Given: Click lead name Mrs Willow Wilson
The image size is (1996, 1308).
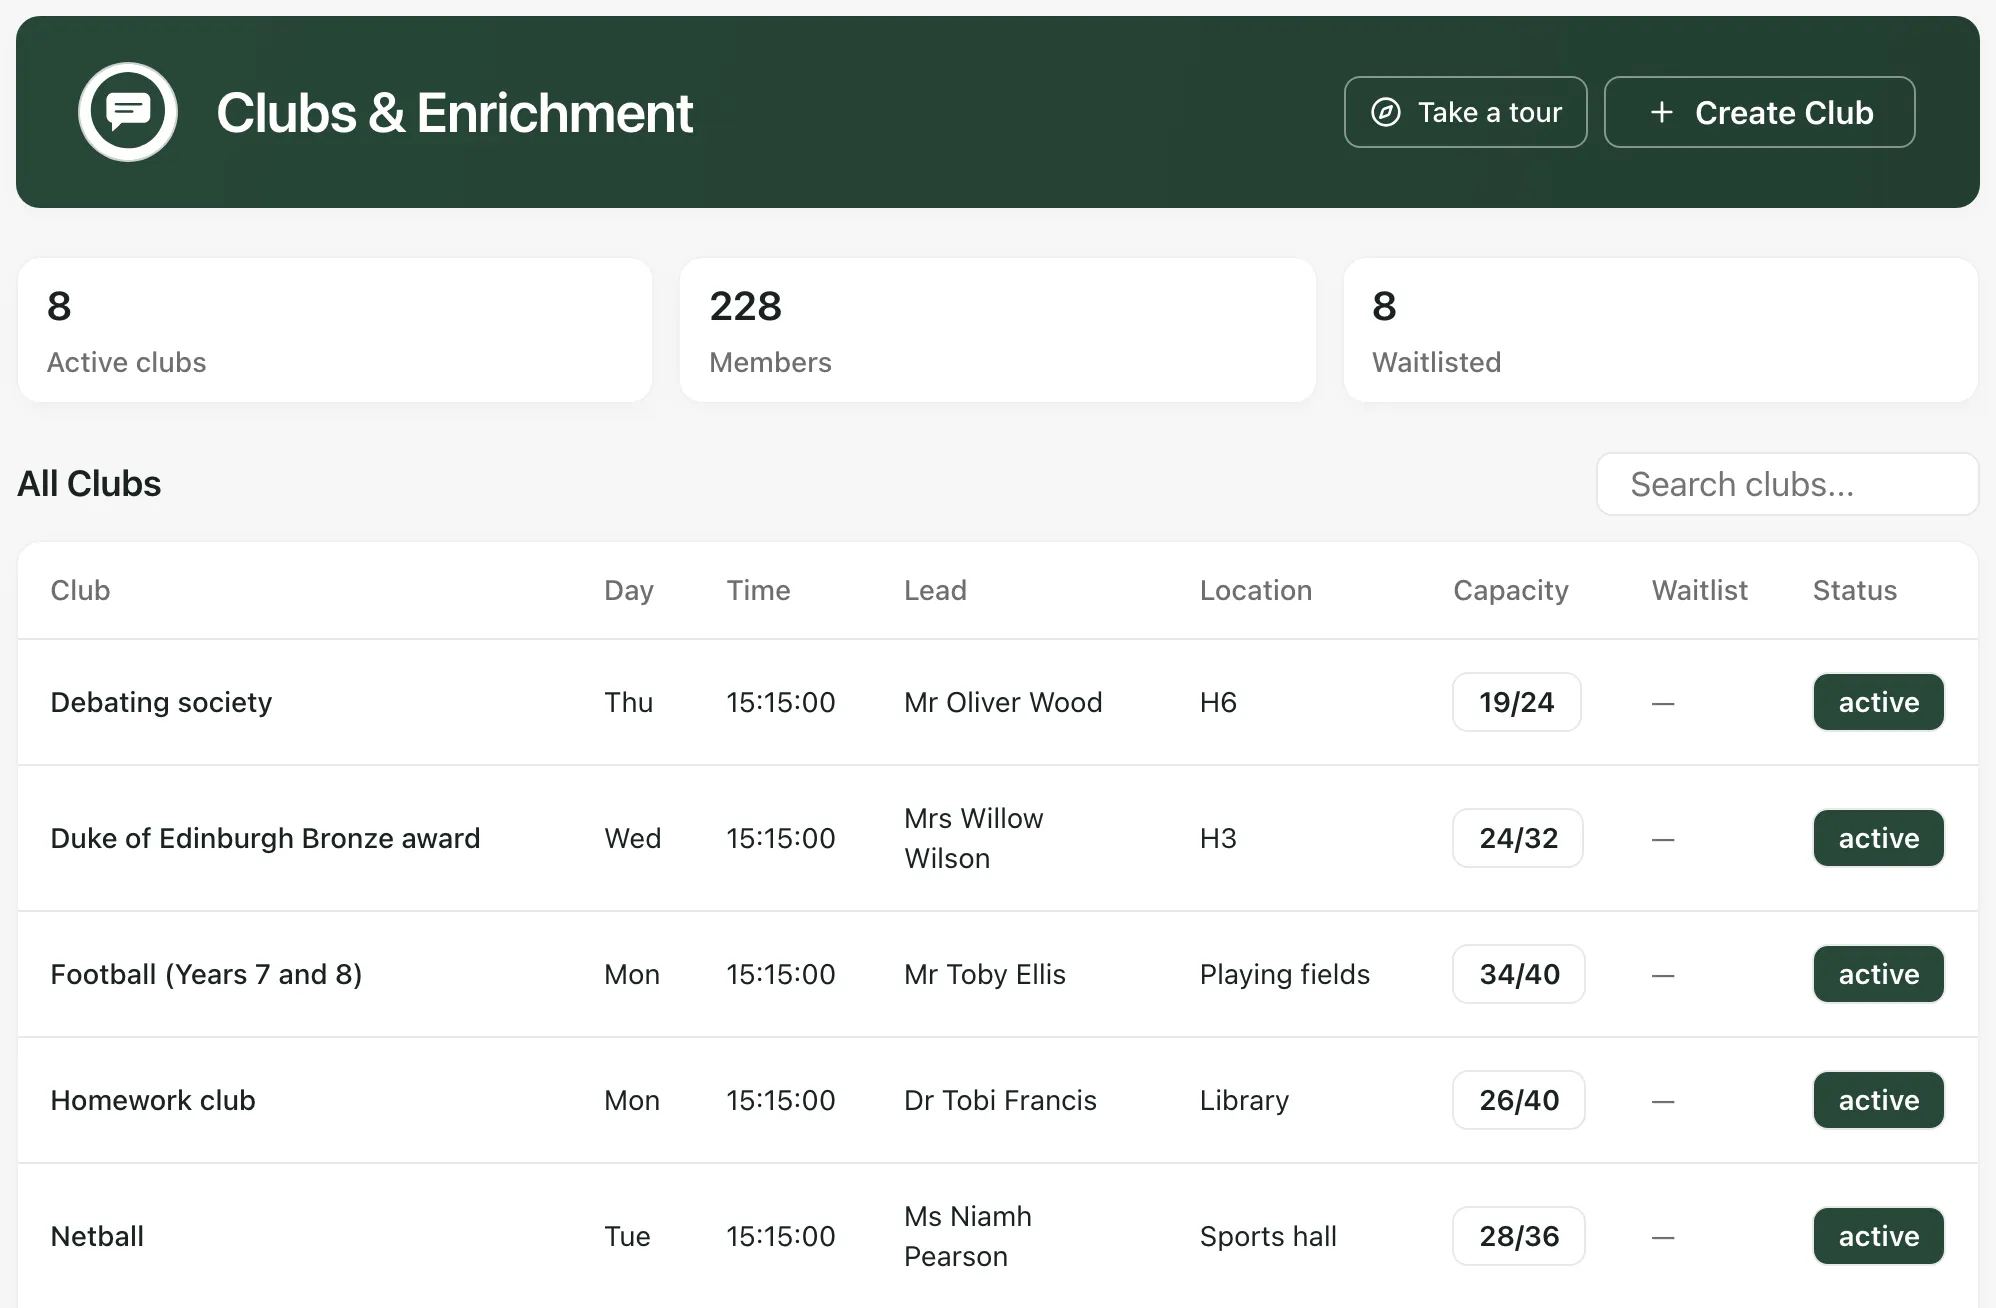Looking at the screenshot, I should (973, 838).
